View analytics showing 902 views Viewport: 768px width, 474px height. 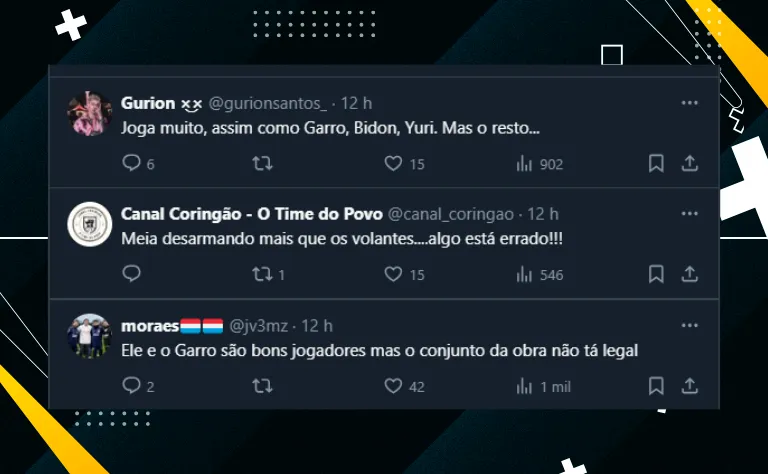[540, 164]
